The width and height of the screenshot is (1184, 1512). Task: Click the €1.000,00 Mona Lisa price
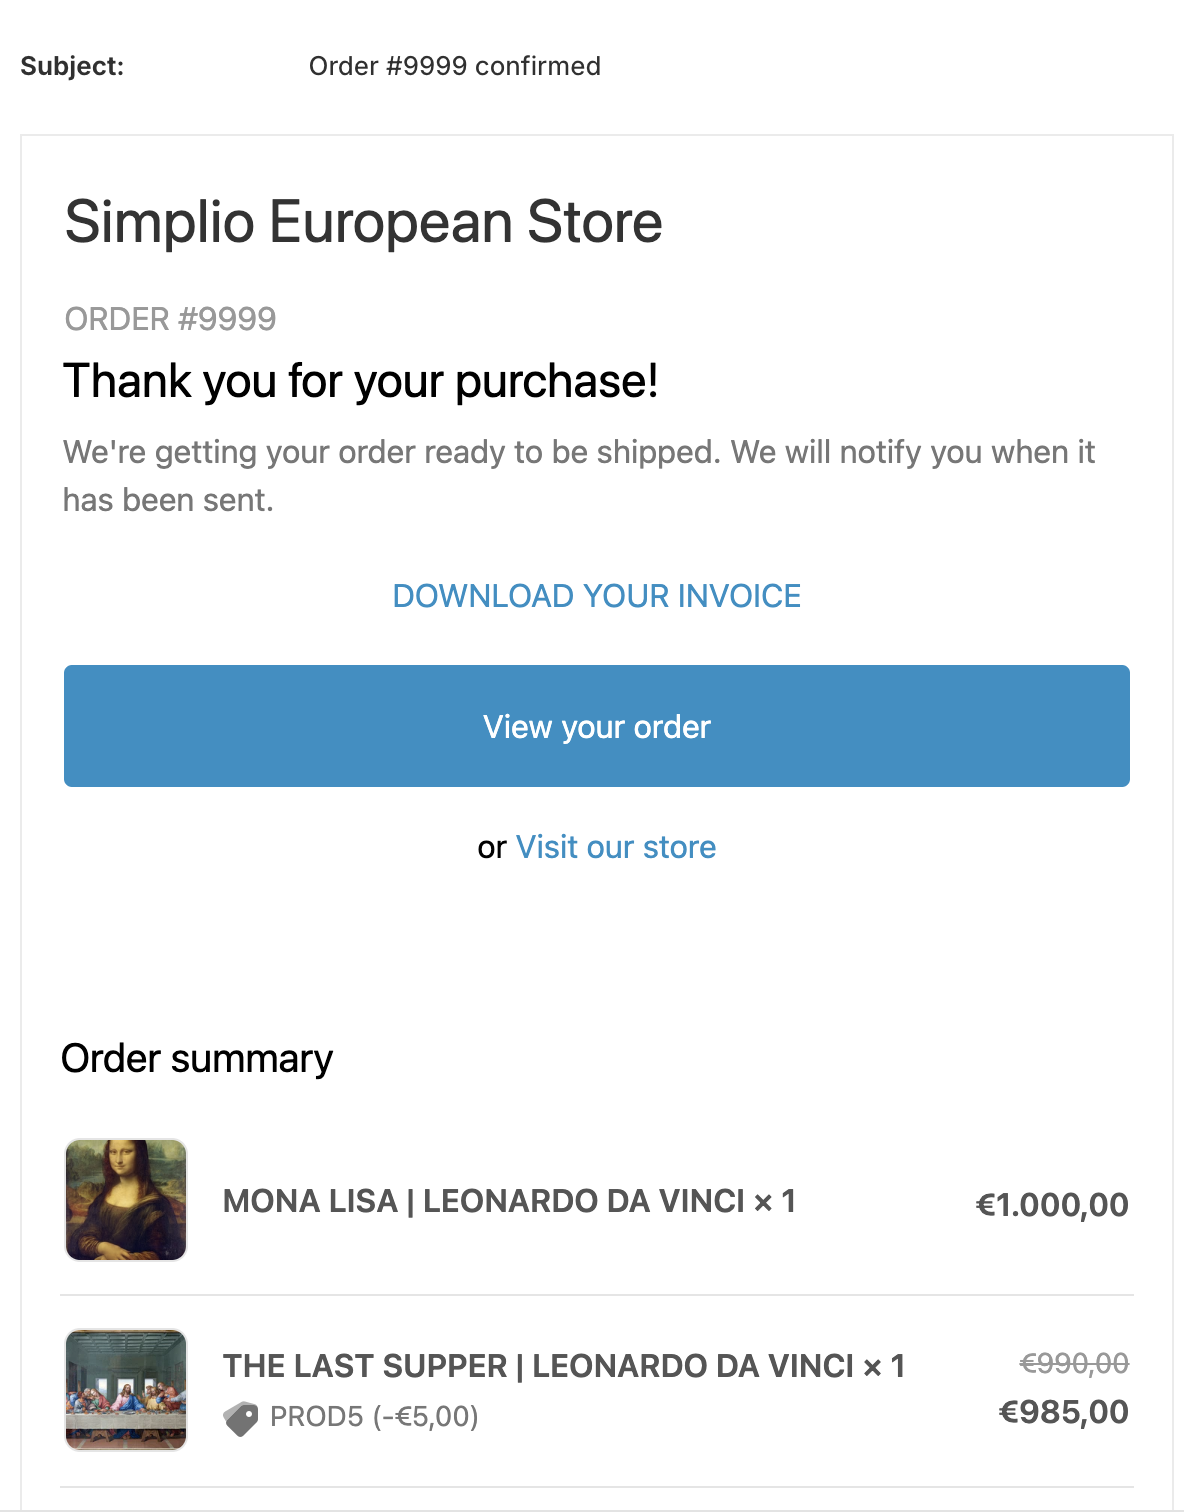[x=1052, y=1205]
